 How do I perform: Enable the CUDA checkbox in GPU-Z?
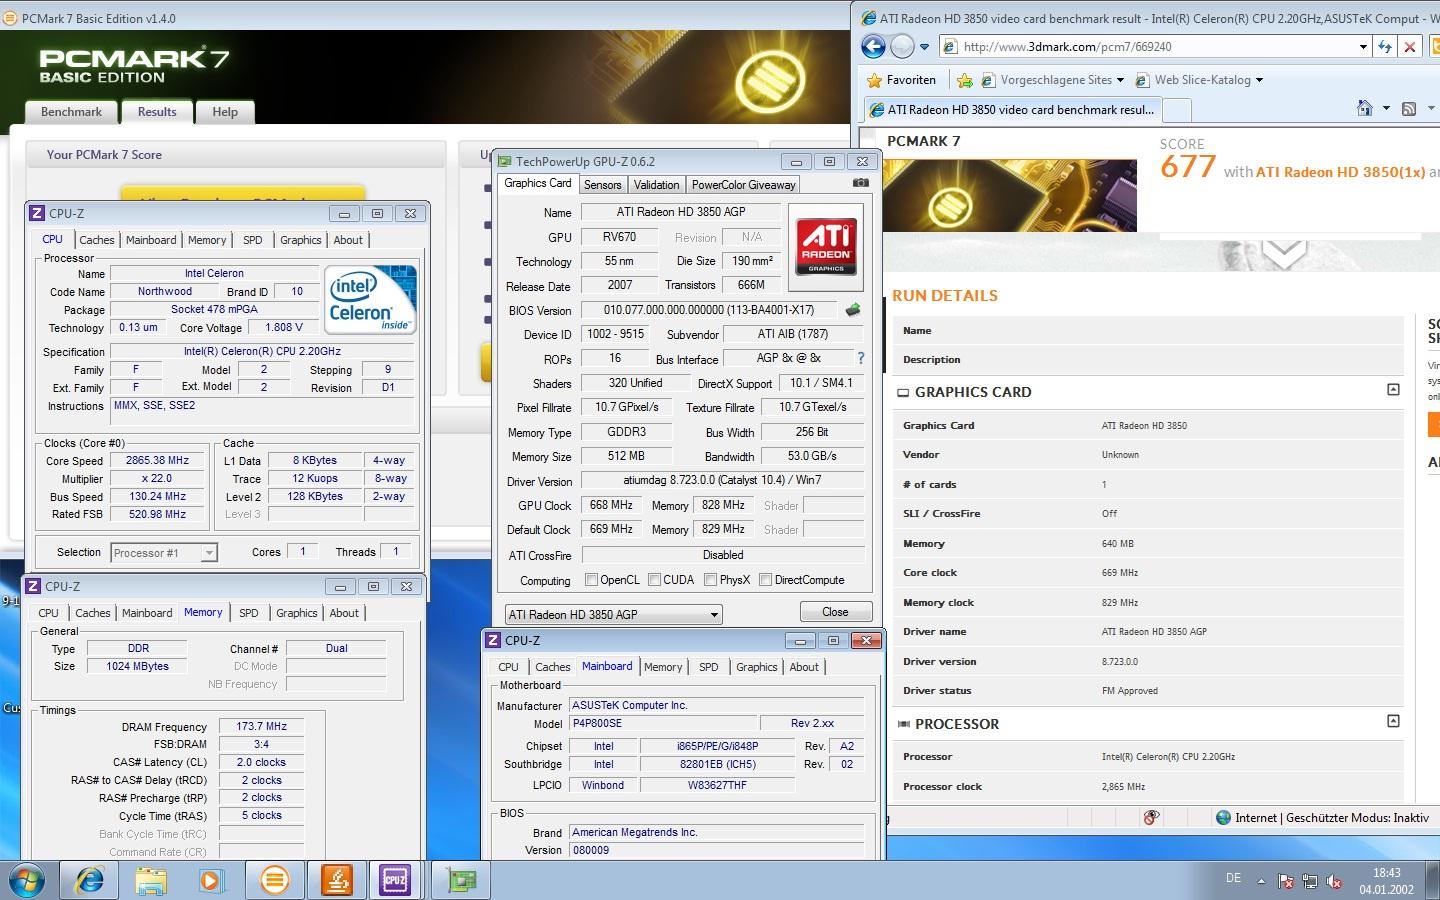pos(654,580)
